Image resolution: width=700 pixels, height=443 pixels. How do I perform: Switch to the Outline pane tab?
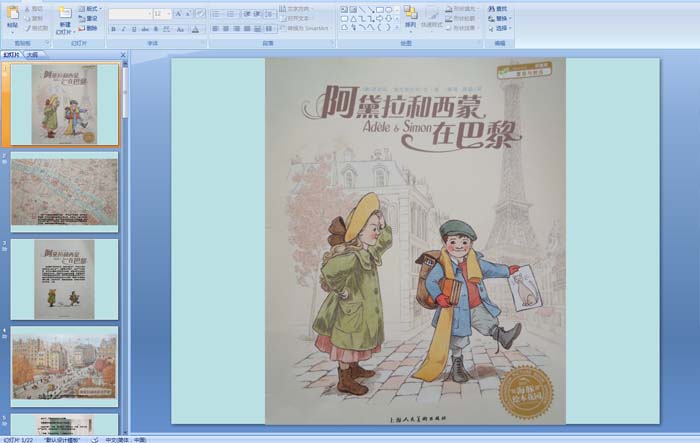point(32,55)
